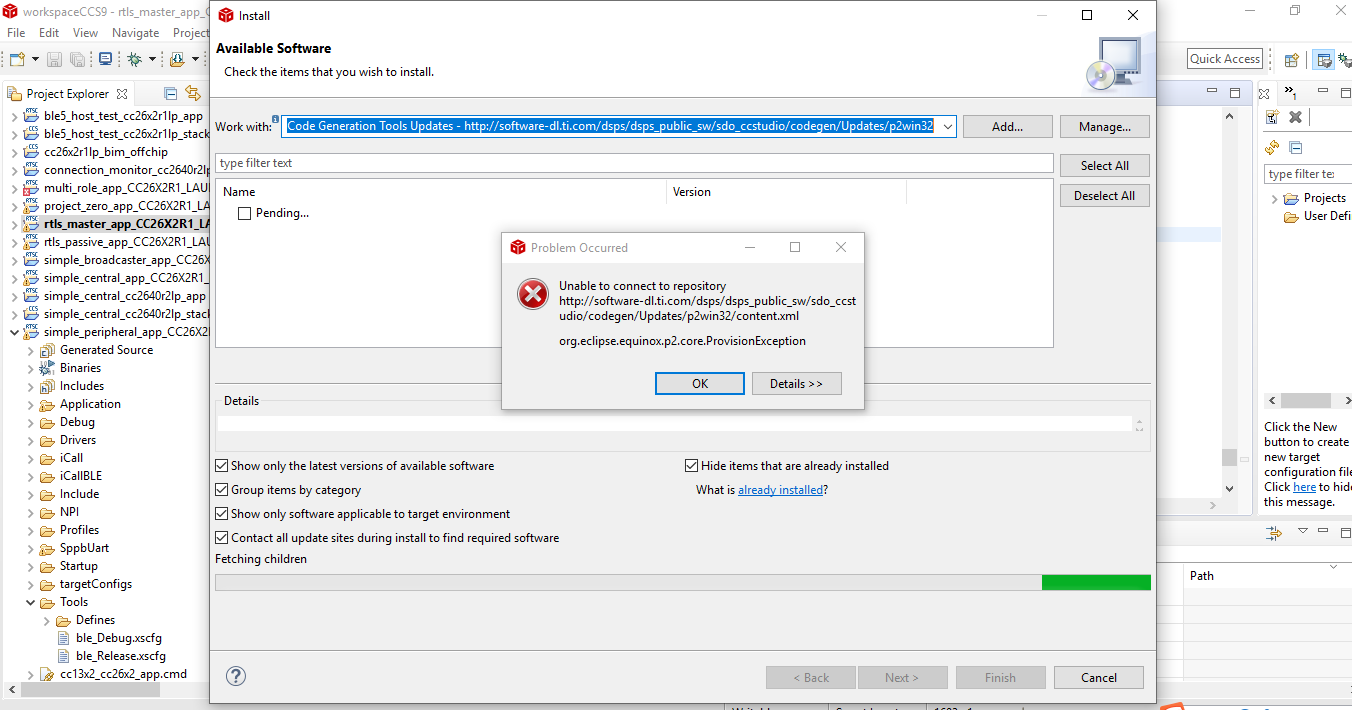Open the Debug icon dropdown arrow
This screenshot has width=1352, height=710.
[x=152, y=59]
